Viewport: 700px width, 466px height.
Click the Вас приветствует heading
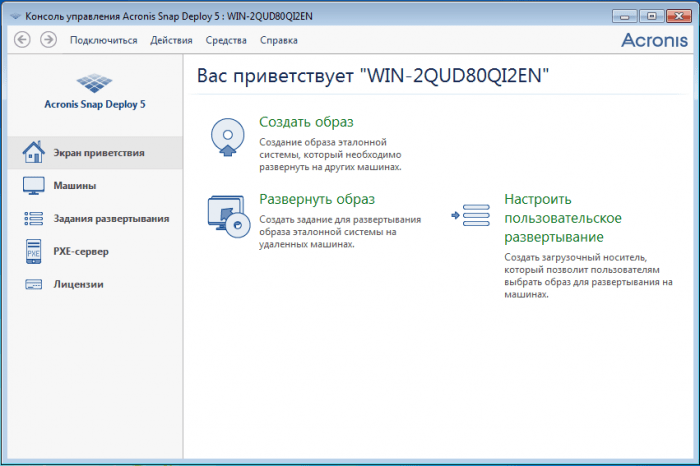pyautogui.click(x=373, y=75)
